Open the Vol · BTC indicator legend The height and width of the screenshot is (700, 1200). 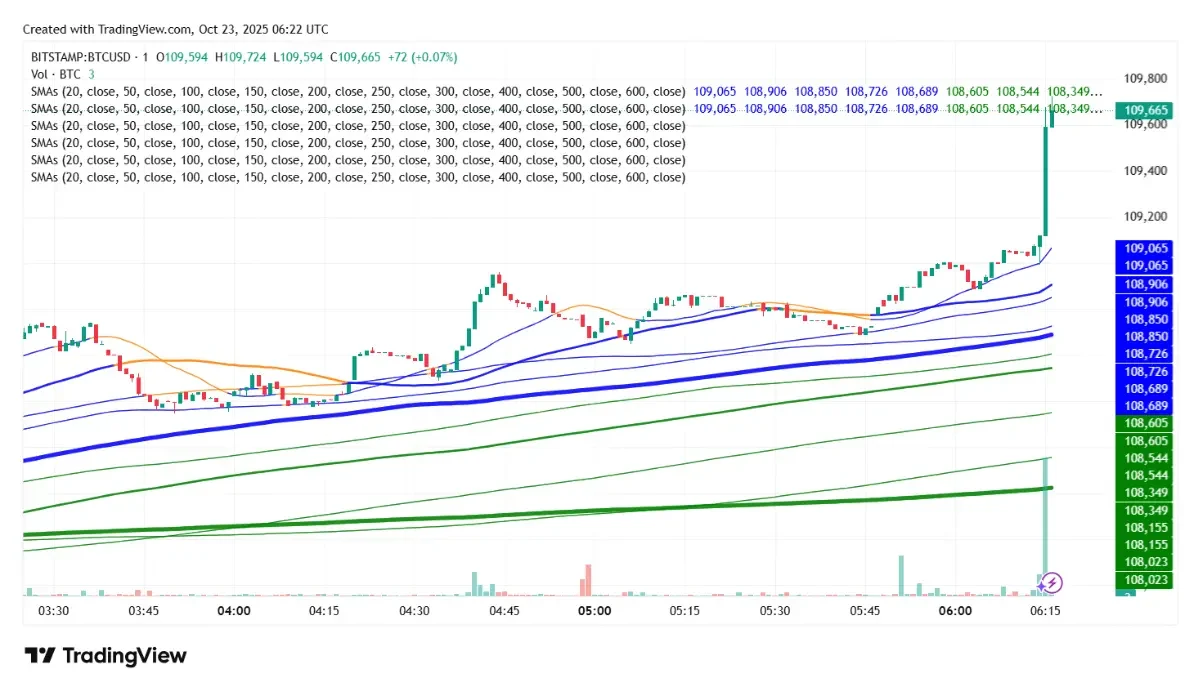tap(57, 74)
